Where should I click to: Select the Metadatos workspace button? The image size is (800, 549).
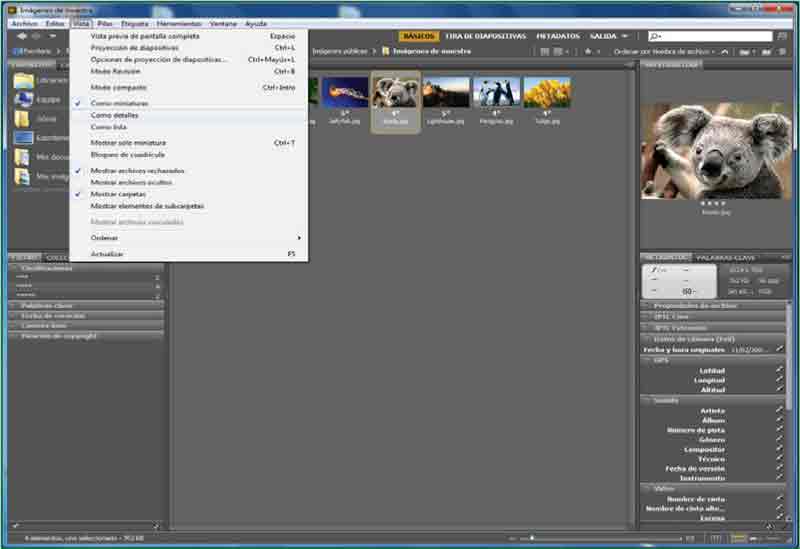point(557,36)
